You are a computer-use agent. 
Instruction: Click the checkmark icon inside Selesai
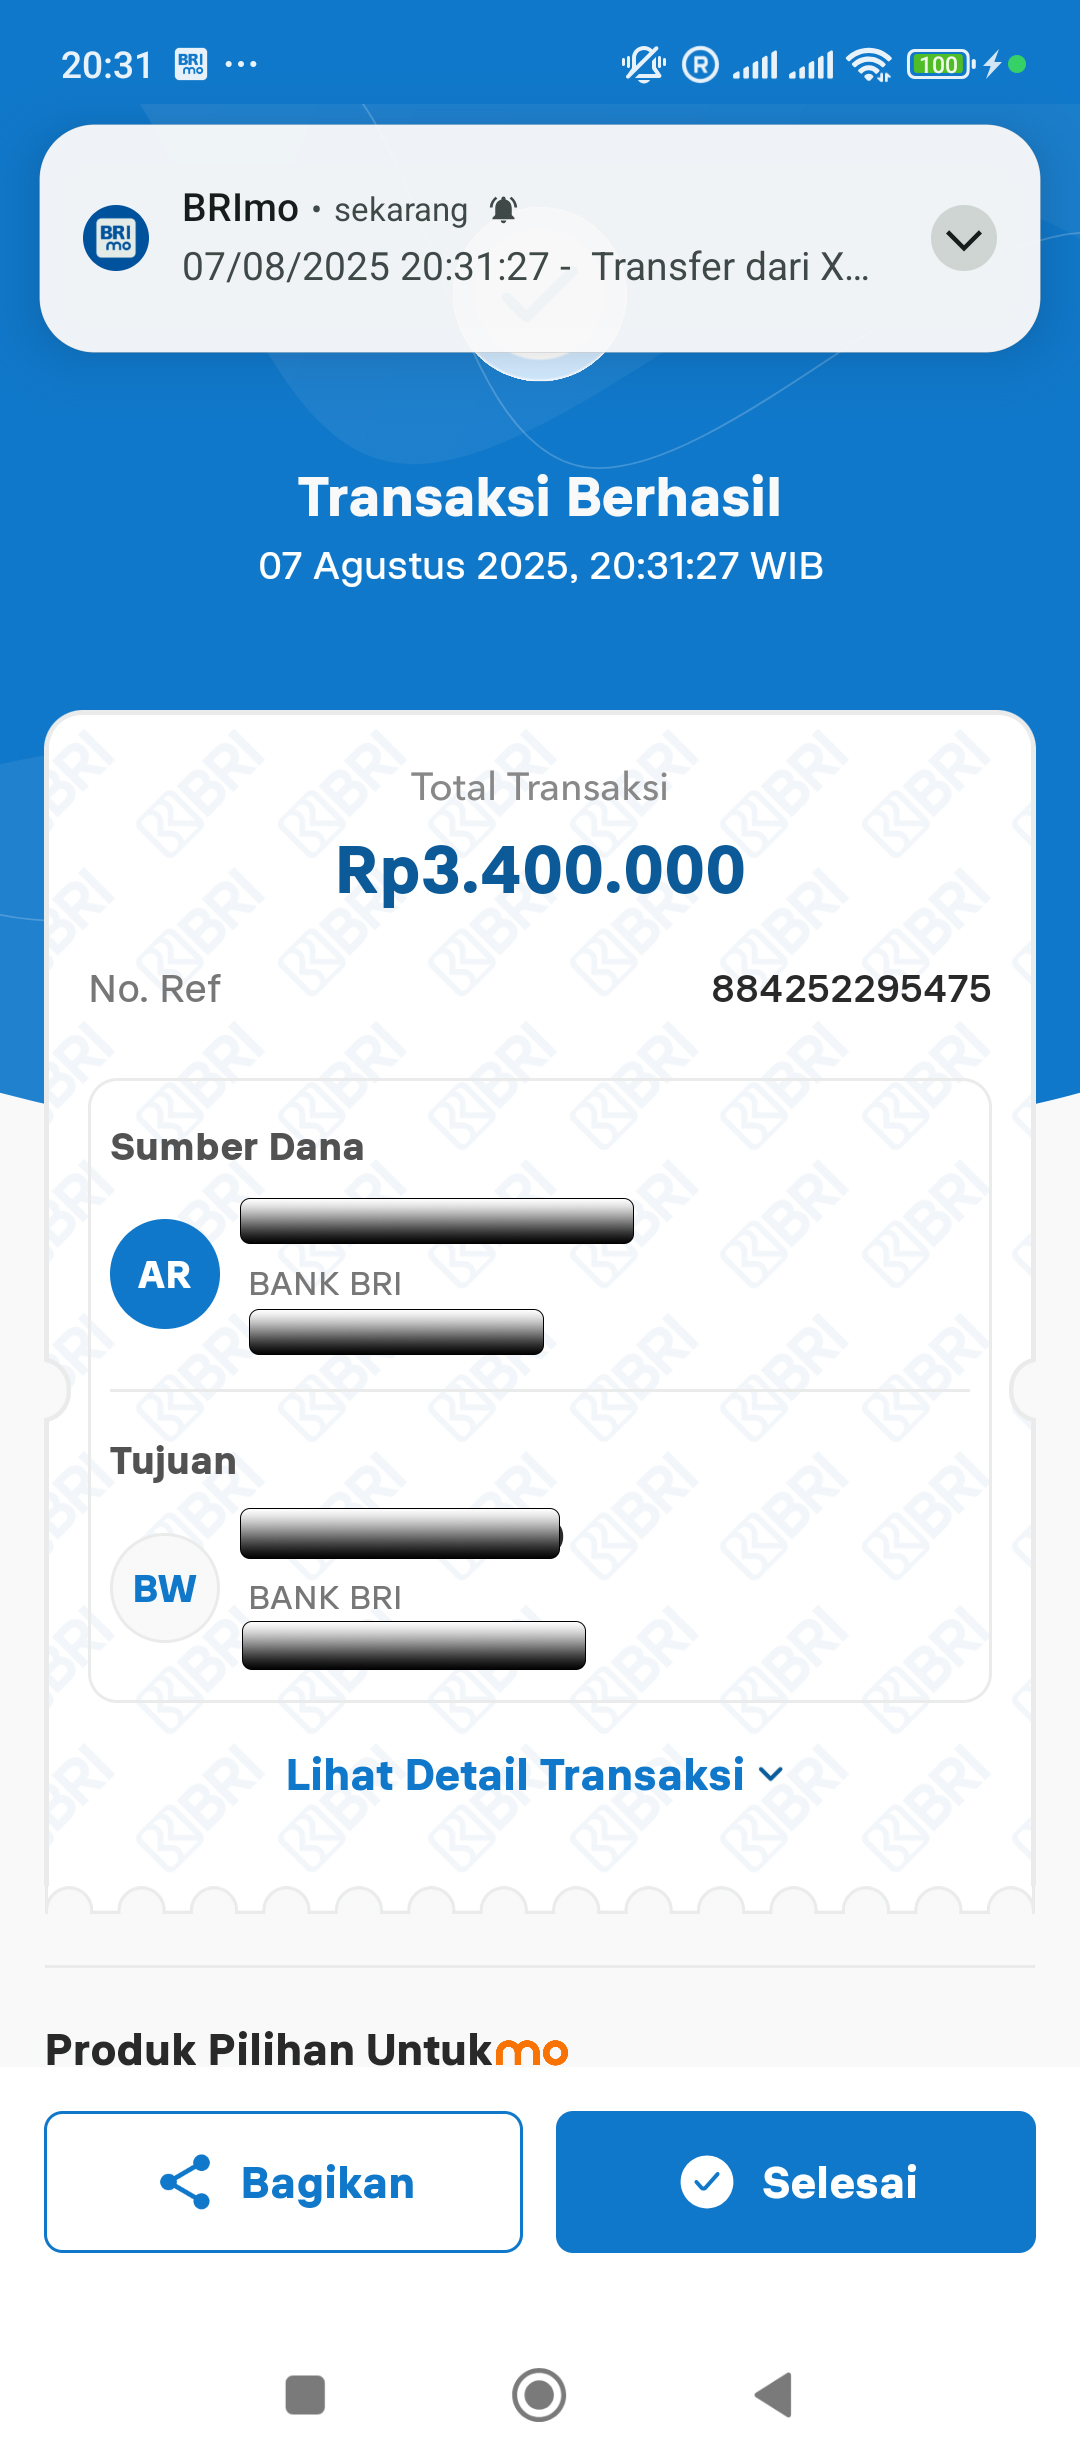[x=707, y=2182]
